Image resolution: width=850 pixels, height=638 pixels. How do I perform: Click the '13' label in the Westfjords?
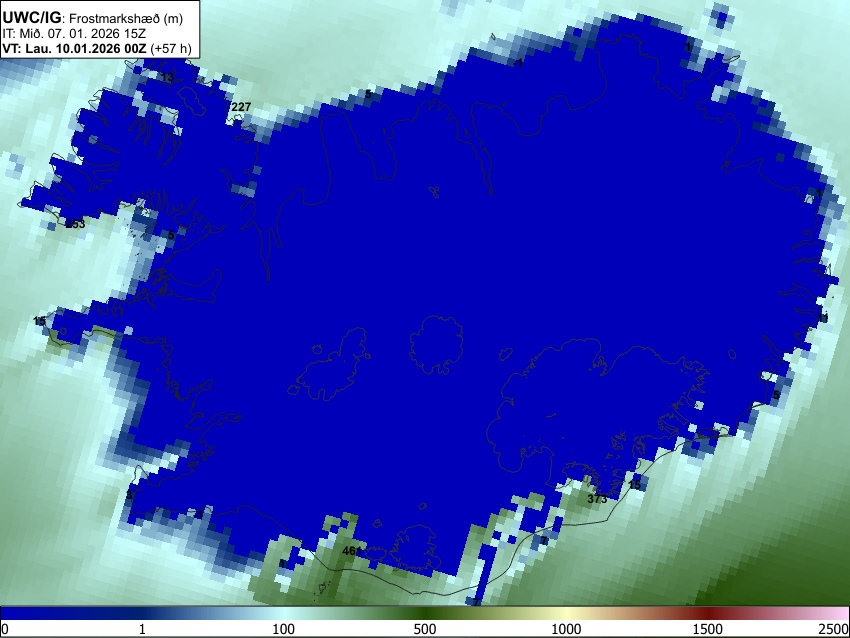168,77
